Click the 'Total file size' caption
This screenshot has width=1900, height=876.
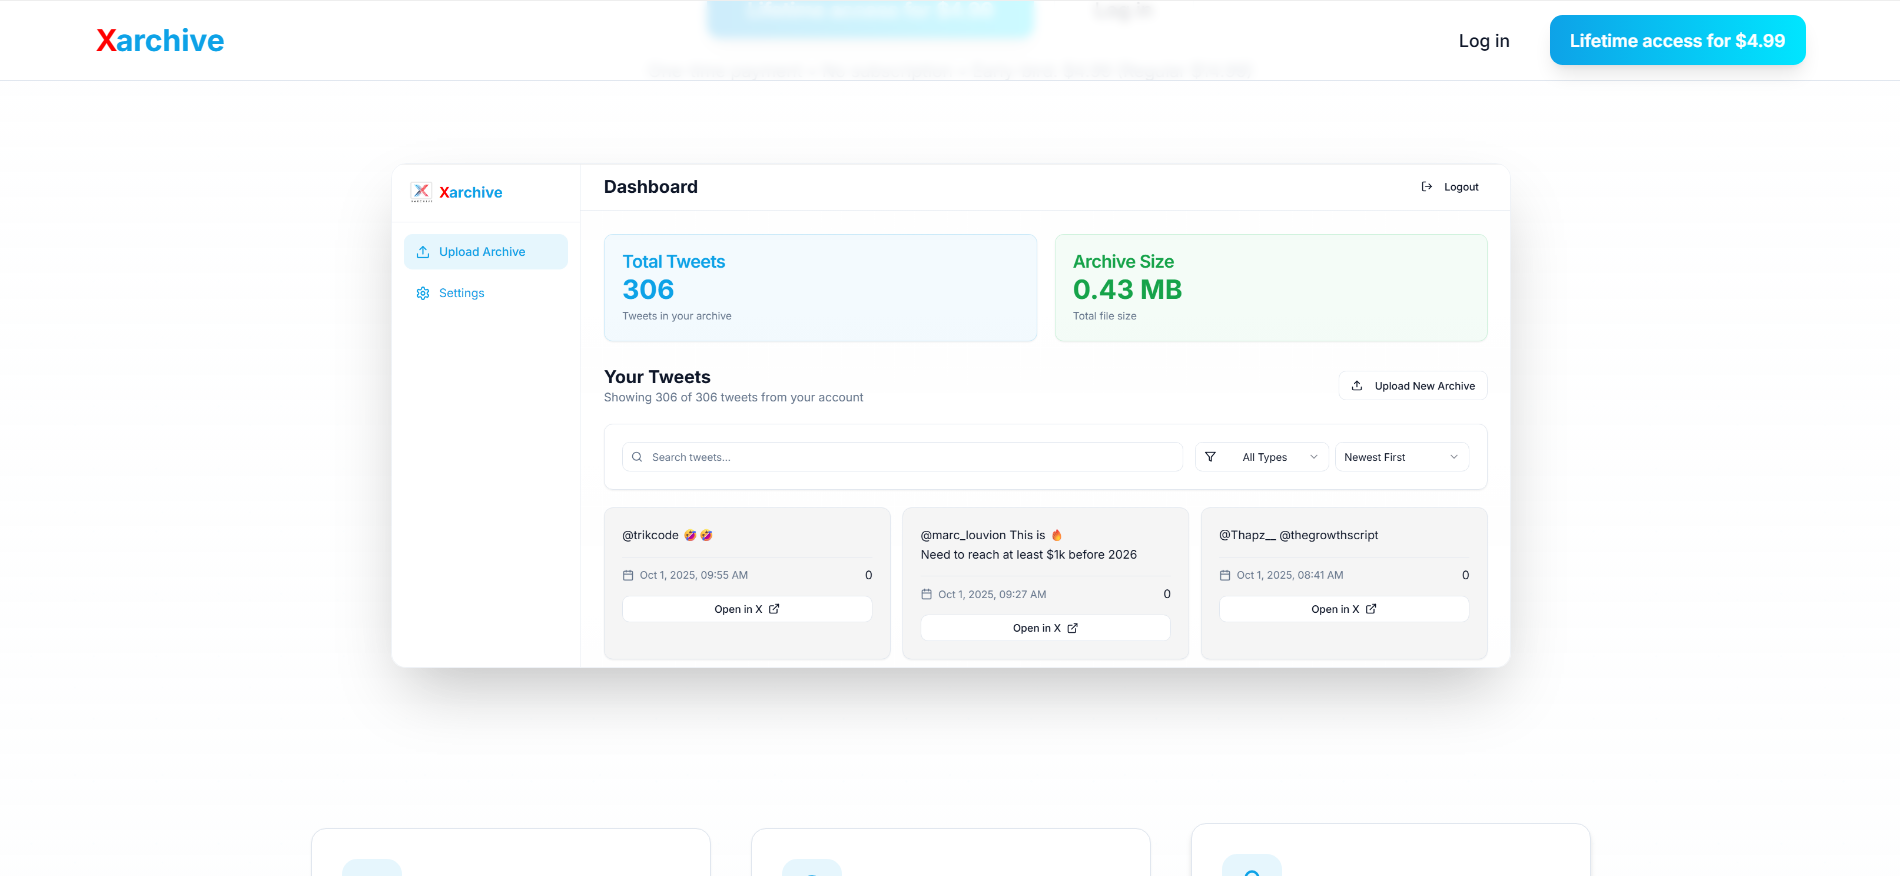point(1105,316)
